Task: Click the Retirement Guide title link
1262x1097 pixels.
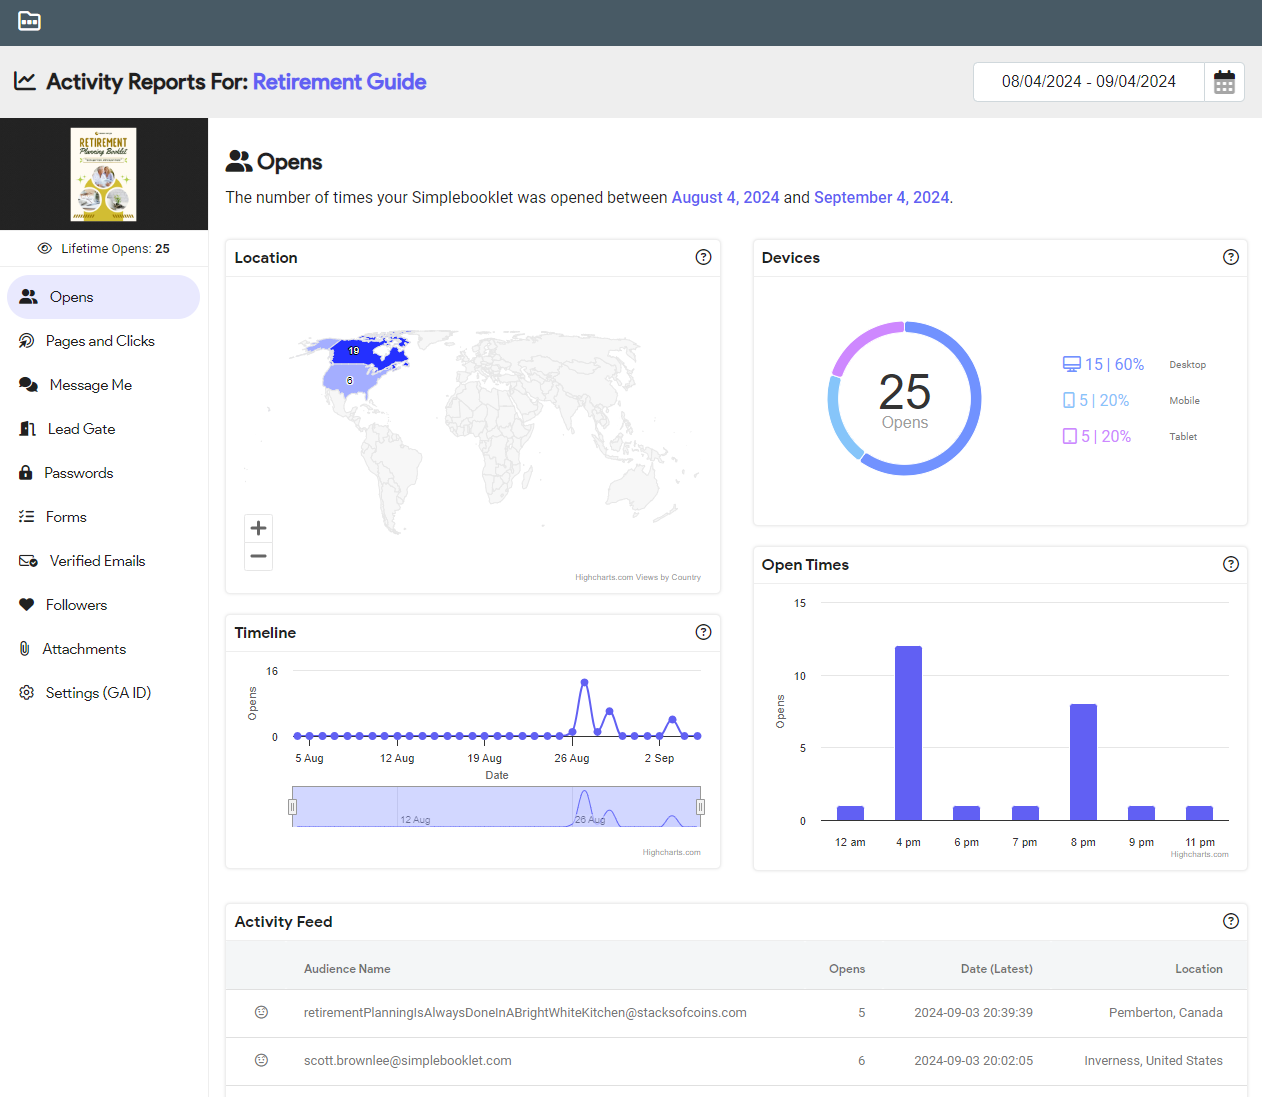Action: point(339,82)
